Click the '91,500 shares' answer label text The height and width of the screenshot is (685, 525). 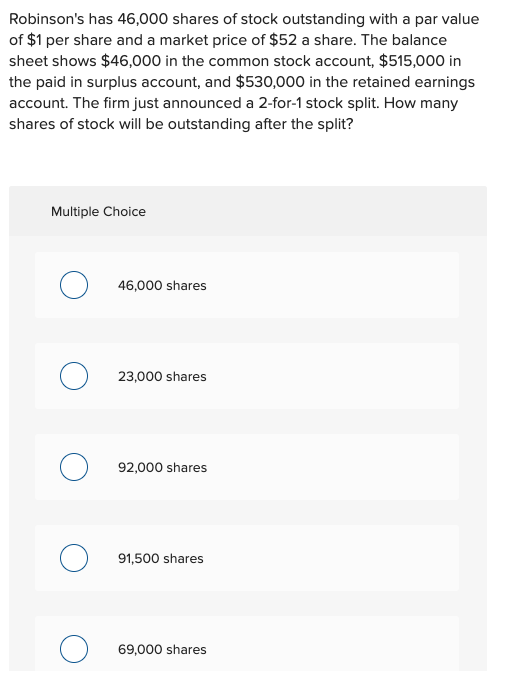coord(161,559)
